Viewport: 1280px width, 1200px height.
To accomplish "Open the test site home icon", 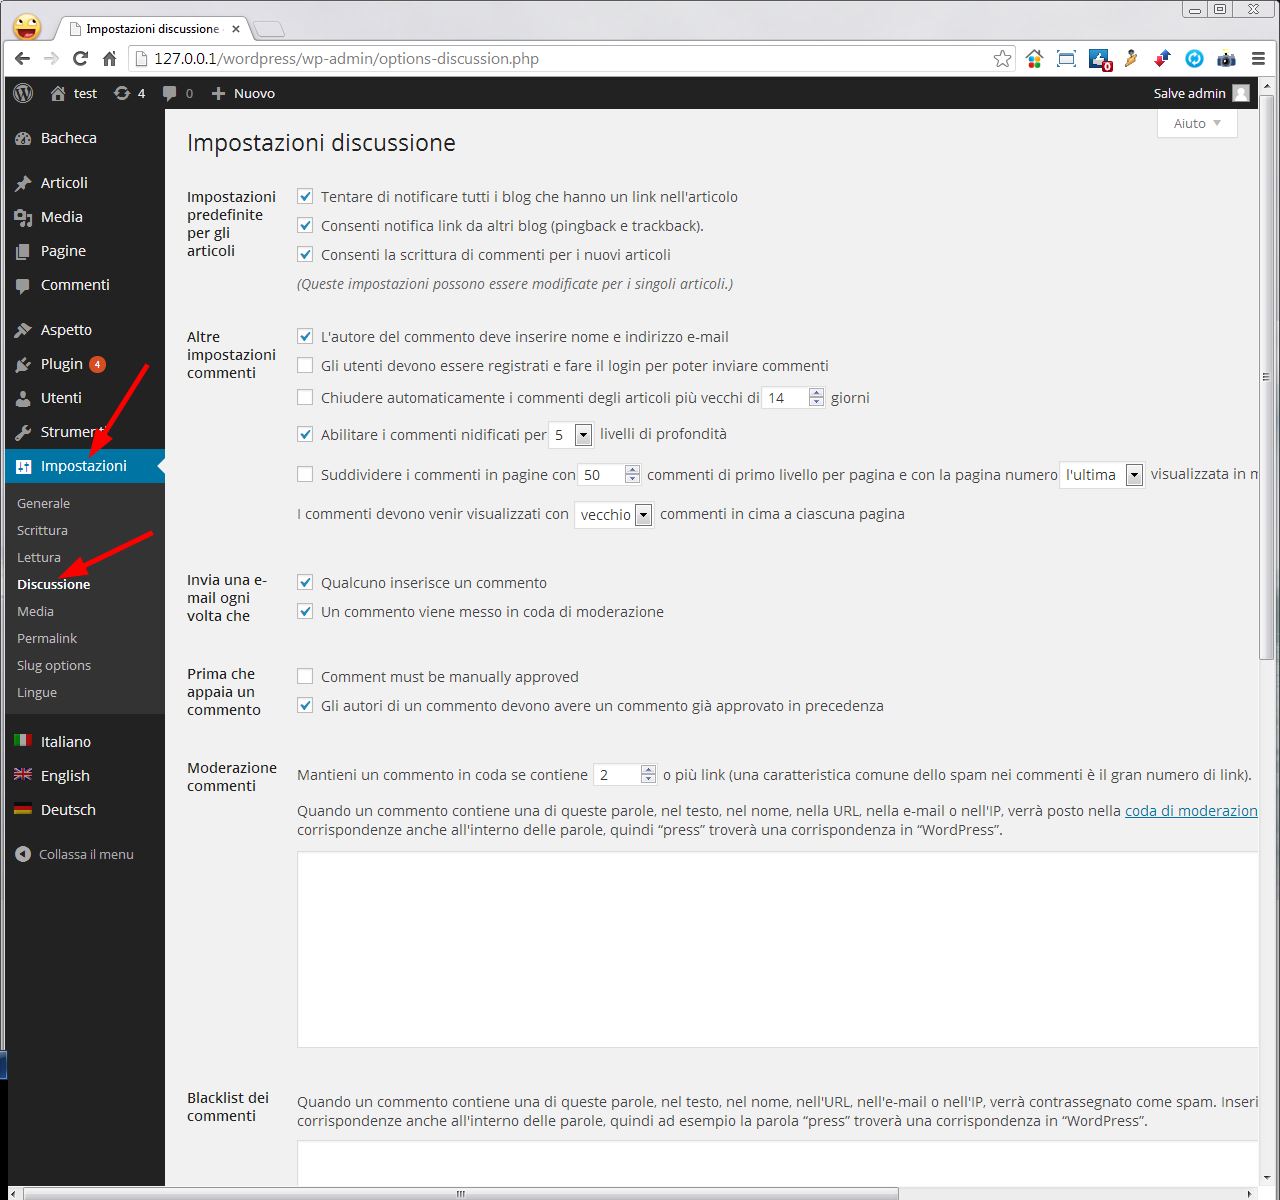I will [x=58, y=93].
